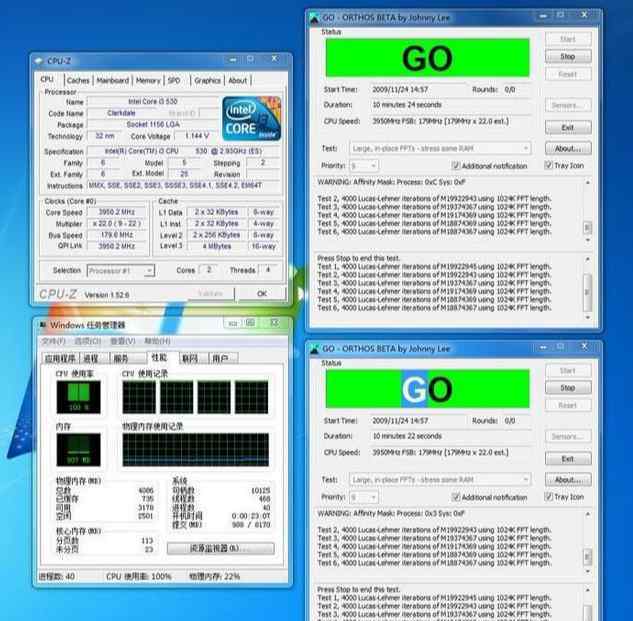The width and height of the screenshot is (633, 621).
Task: Click Exit in lower ORTHOS window
Action: point(568,459)
